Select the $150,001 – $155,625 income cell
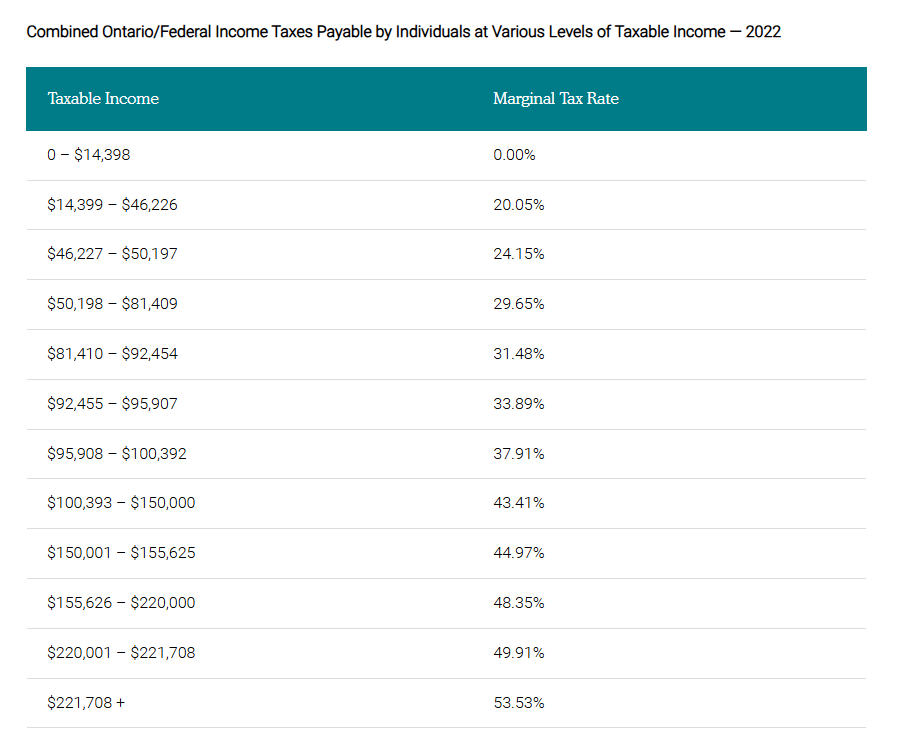 [x=121, y=553]
